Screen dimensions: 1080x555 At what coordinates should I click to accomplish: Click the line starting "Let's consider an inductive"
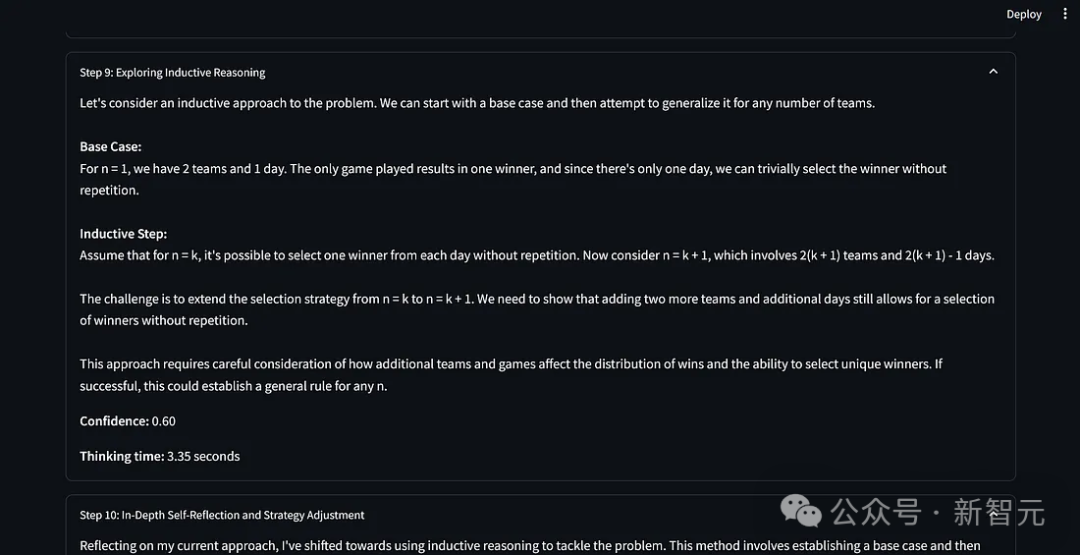pos(477,103)
